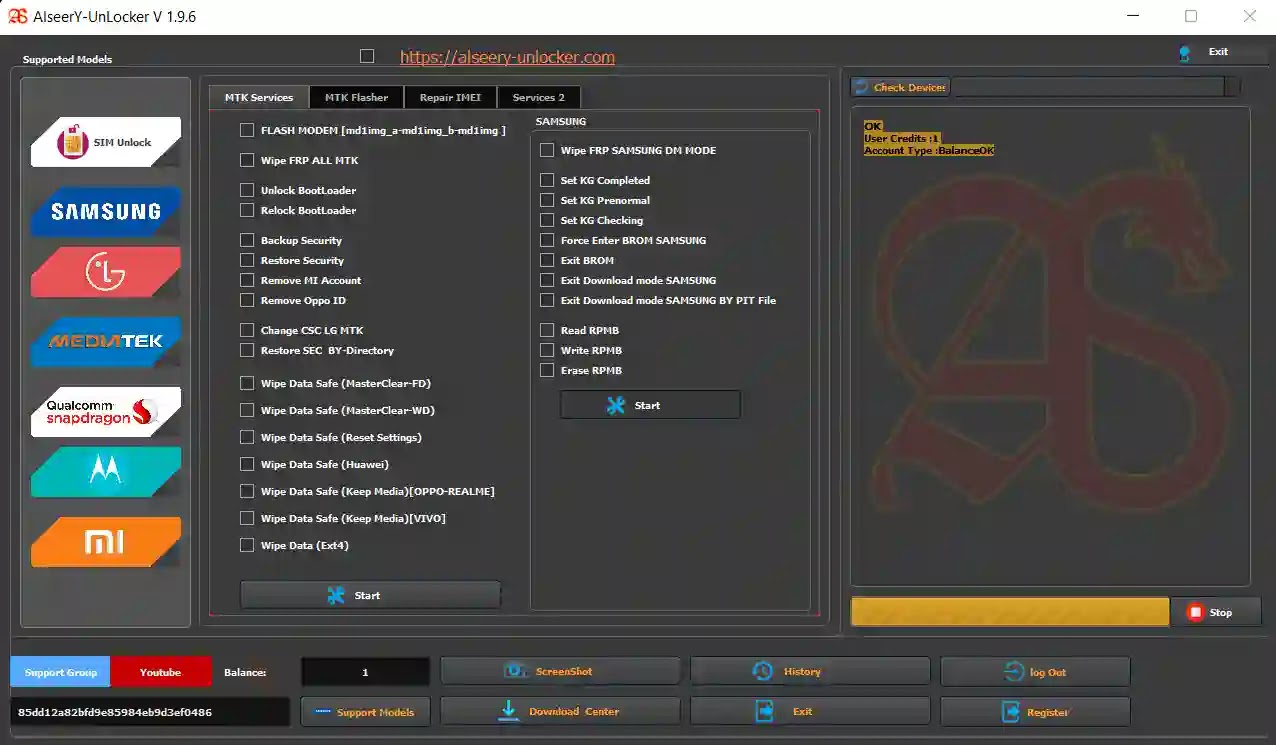Select the MediaTek brand logo
Image resolution: width=1276 pixels, height=745 pixels.
click(x=106, y=342)
